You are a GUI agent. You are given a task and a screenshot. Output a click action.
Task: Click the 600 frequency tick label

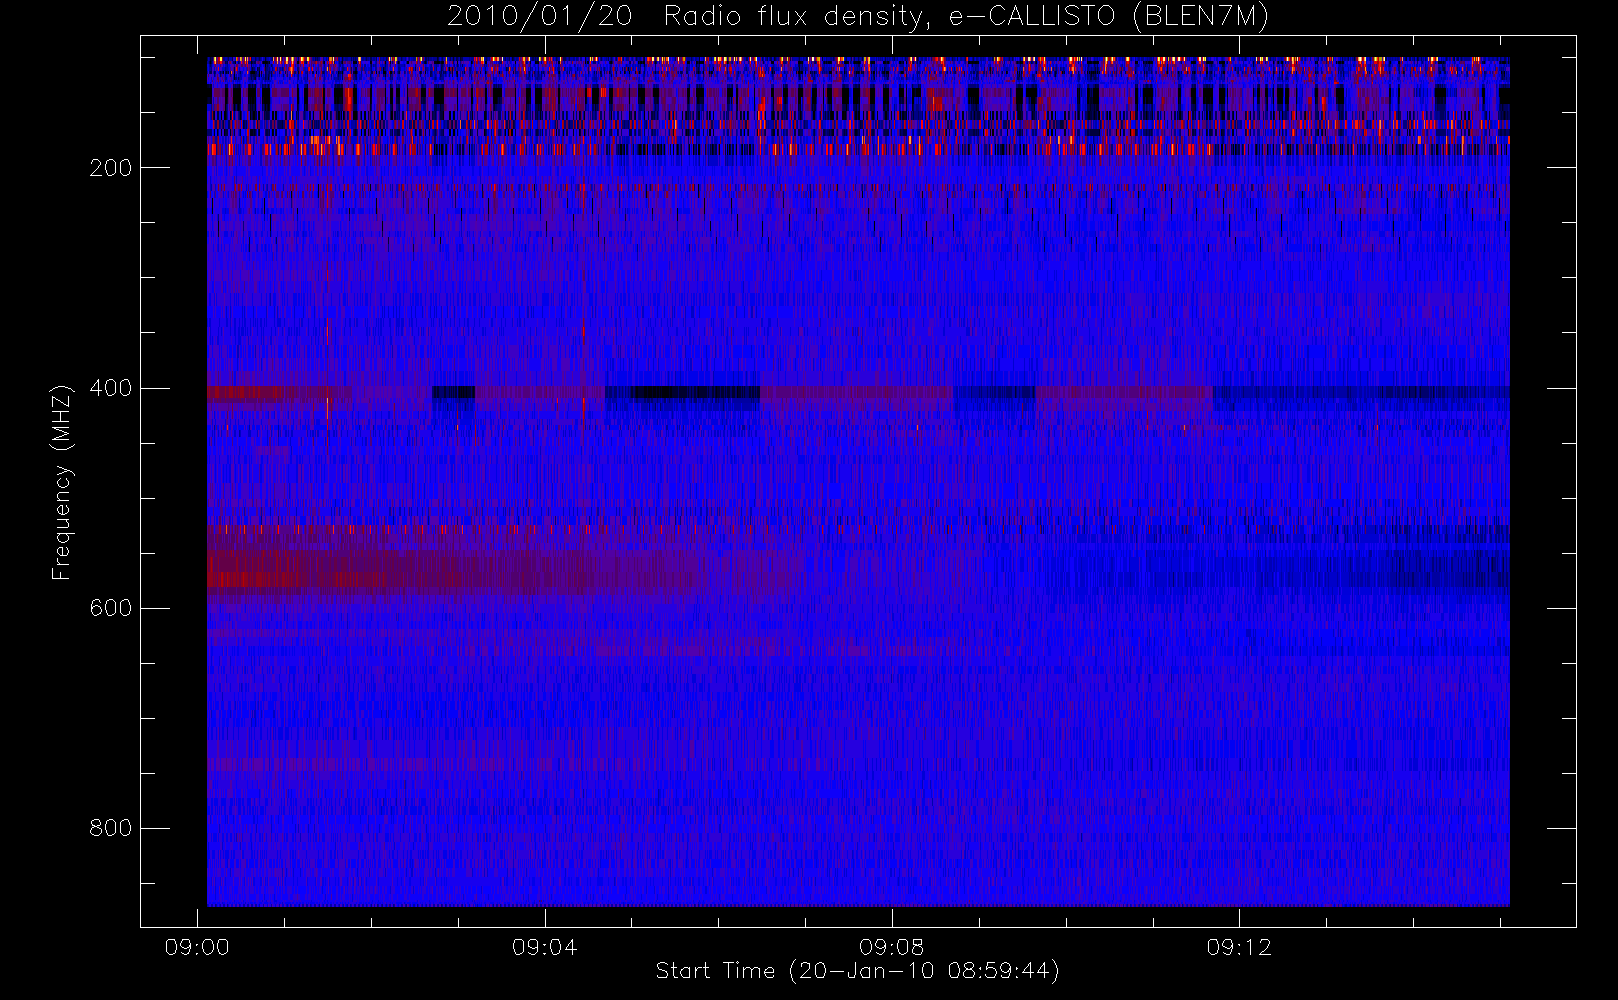(x=110, y=608)
